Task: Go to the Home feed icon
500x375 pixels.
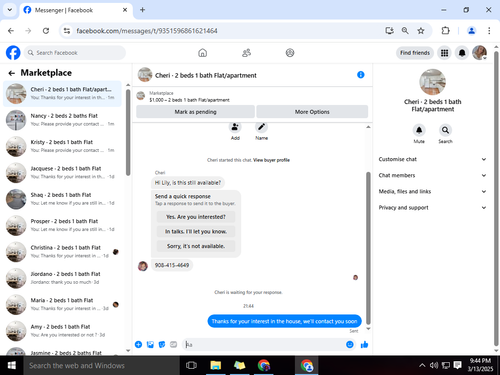Action: pyautogui.click(x=202, y=53)
